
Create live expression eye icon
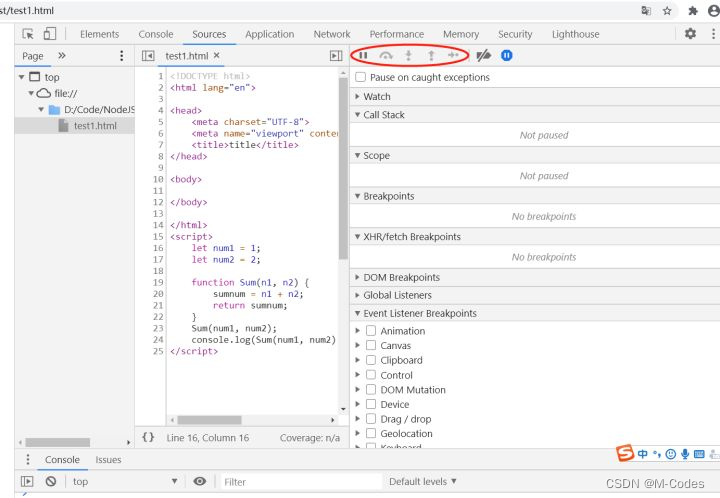(199, 481)
